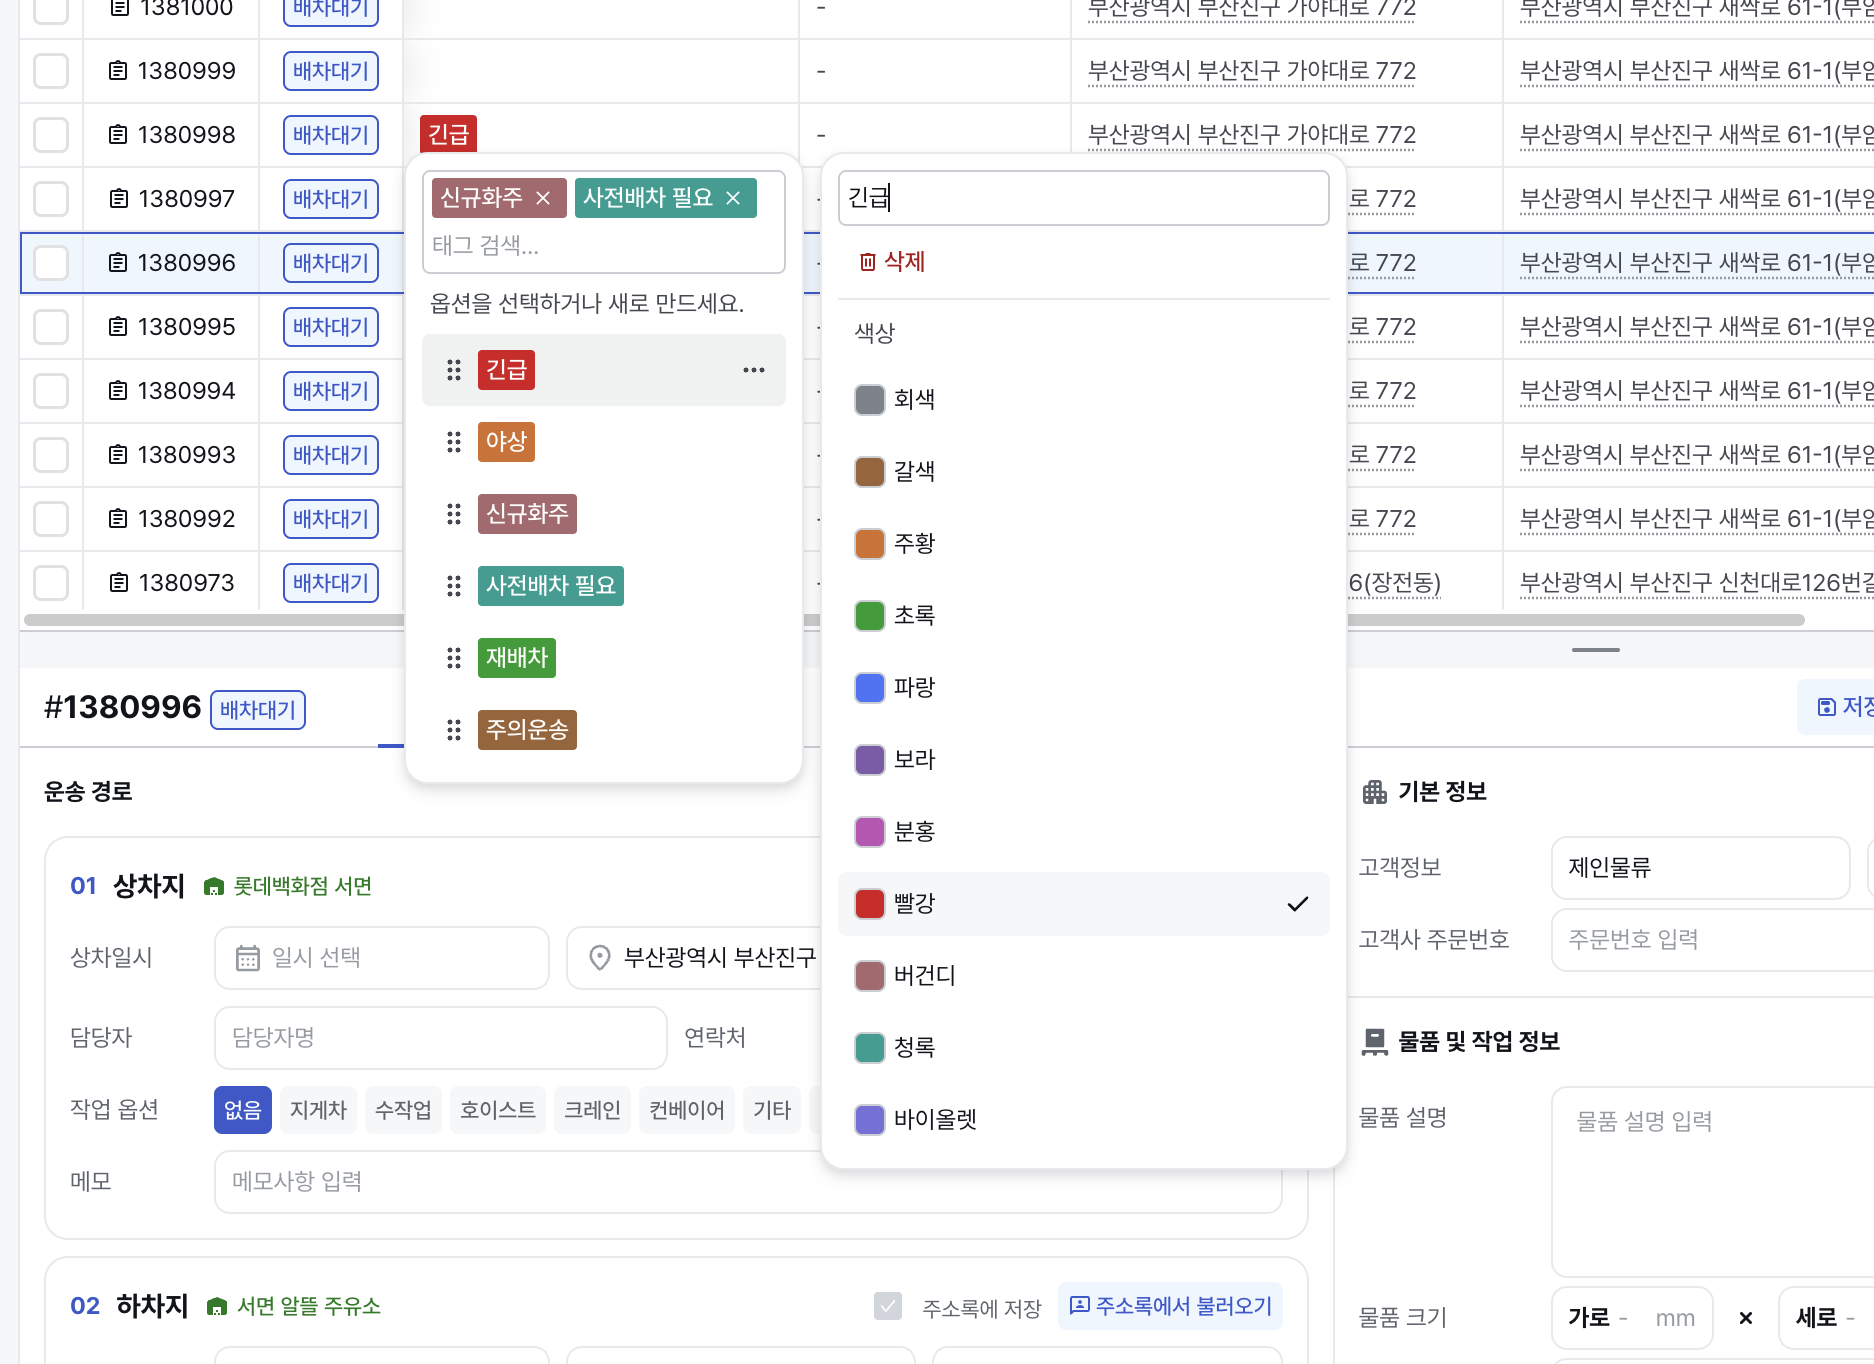Click the icon next to 물품 및 작업 정보

pyautogui.click(x=1375, y=1042)
